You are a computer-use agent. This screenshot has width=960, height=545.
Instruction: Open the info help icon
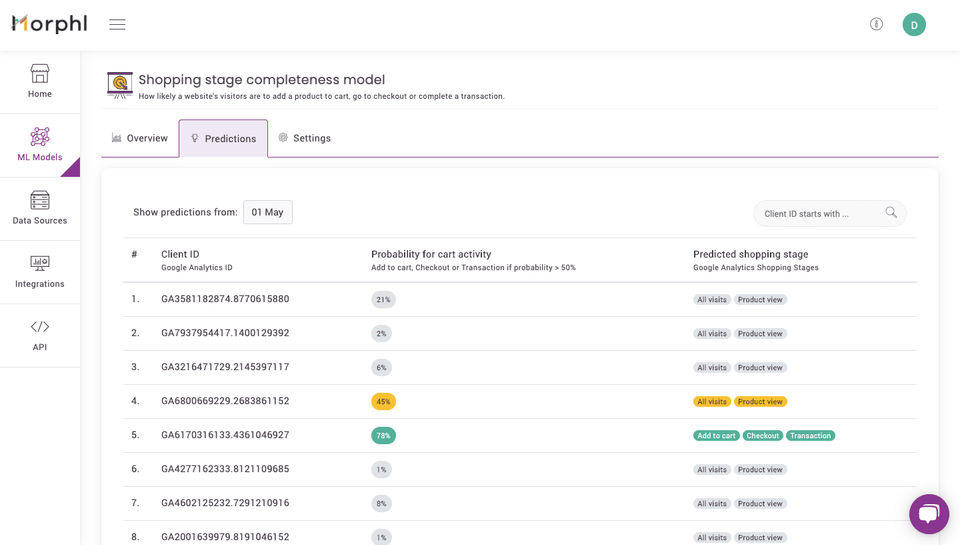point(876,24)
